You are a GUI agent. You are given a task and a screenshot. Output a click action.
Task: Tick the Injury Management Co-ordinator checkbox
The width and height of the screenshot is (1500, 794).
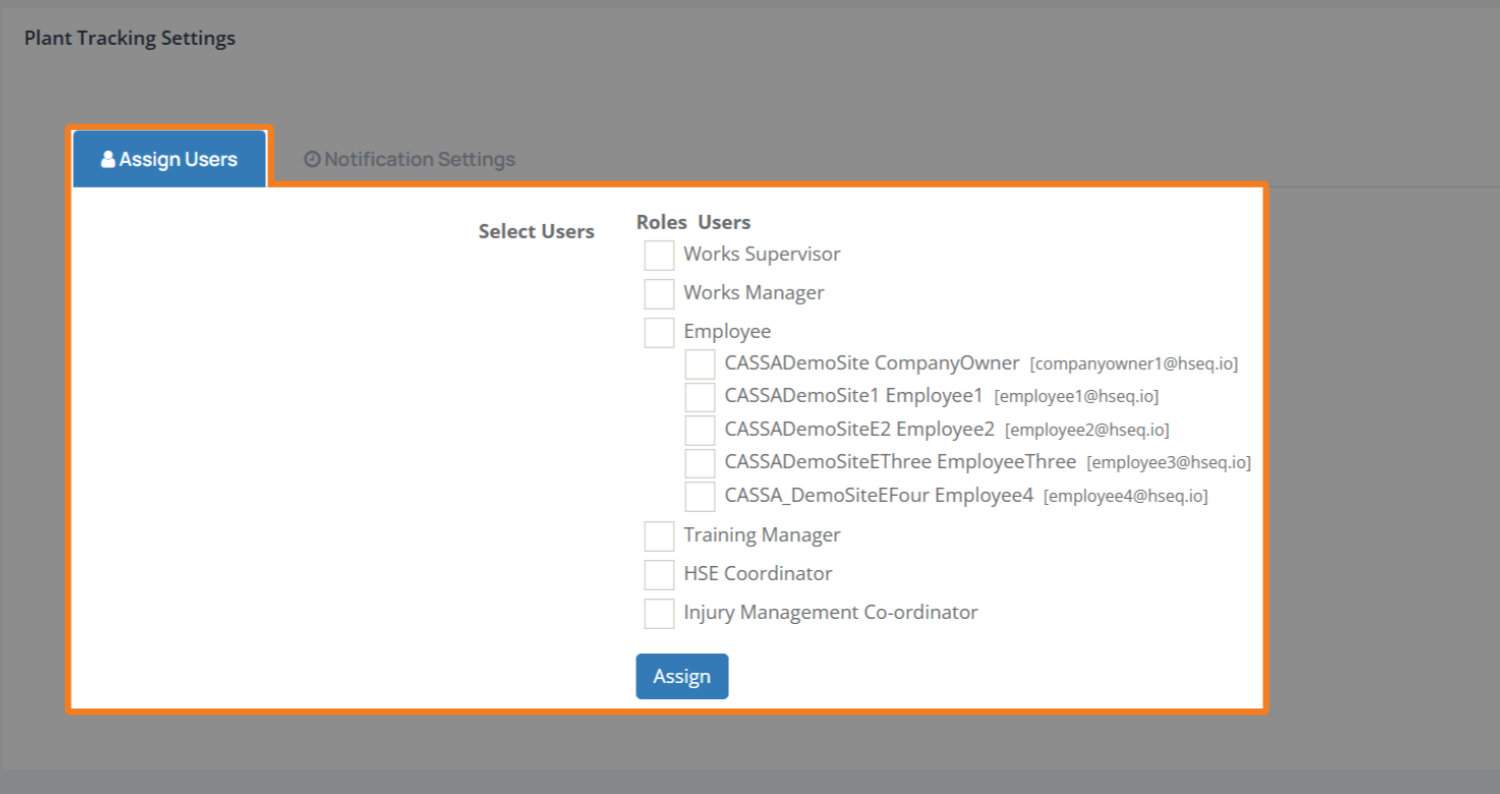(659, 613)
